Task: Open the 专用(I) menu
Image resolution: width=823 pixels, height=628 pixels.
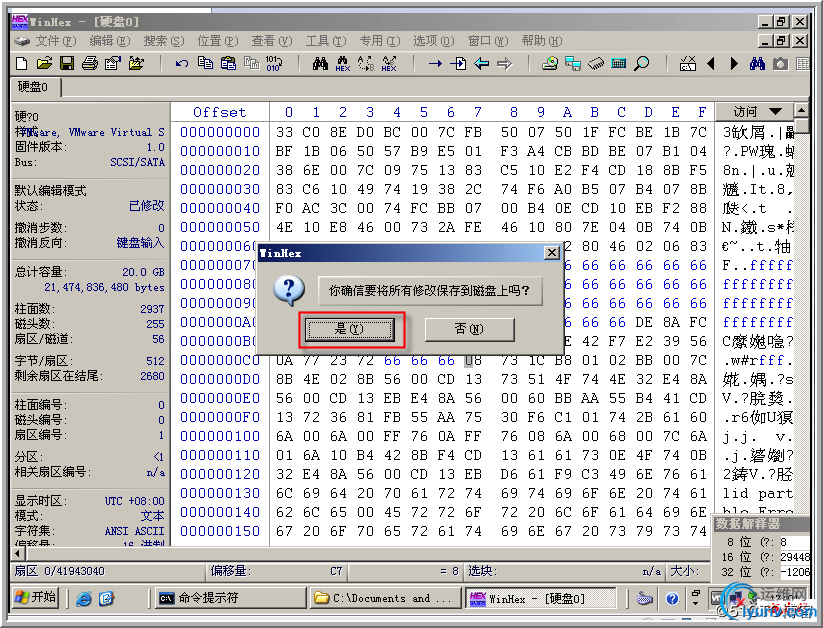Action: tap(380, 41)
